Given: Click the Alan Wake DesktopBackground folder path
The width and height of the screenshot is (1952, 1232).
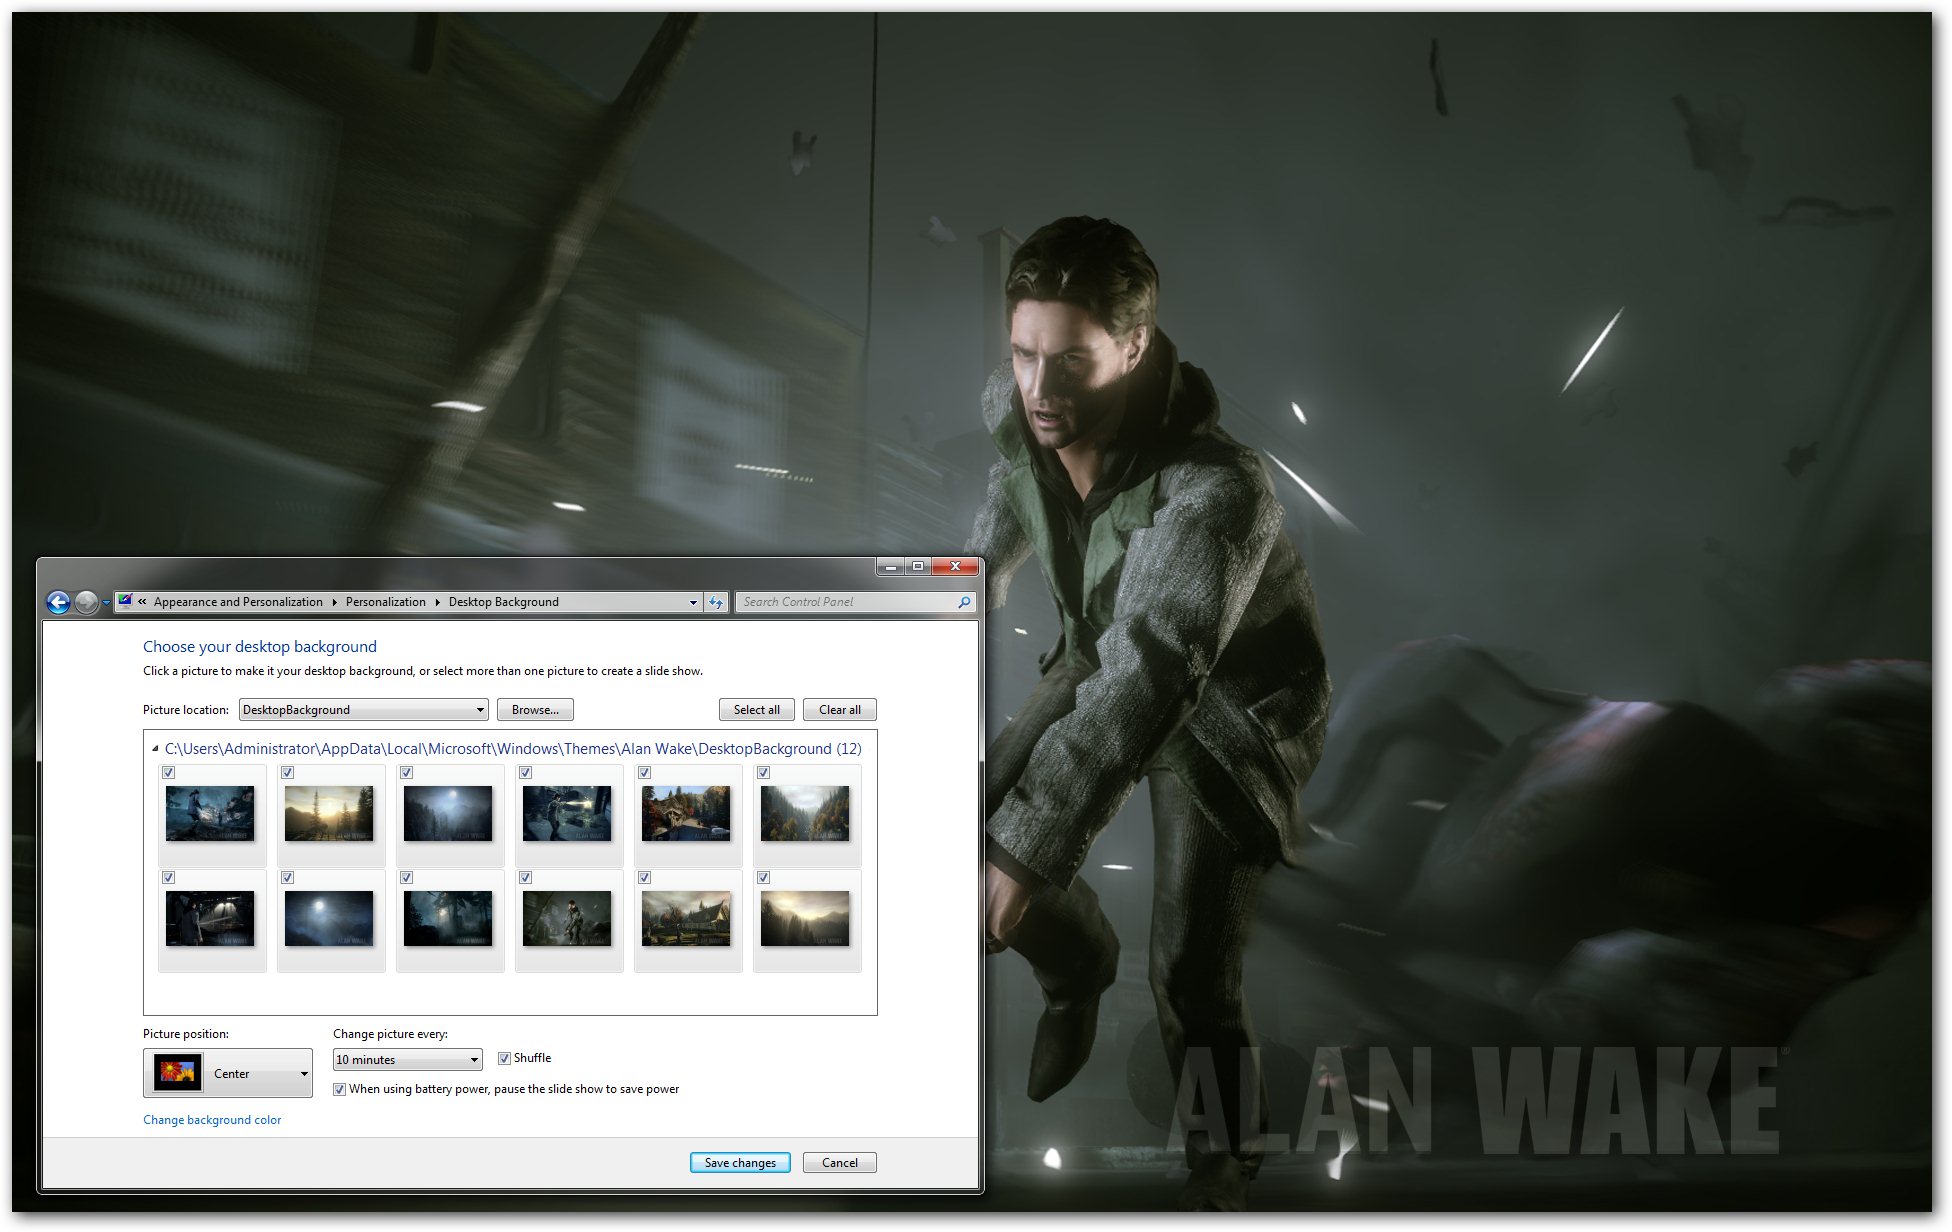Looking at the screenshot, I should pos(513,749).
